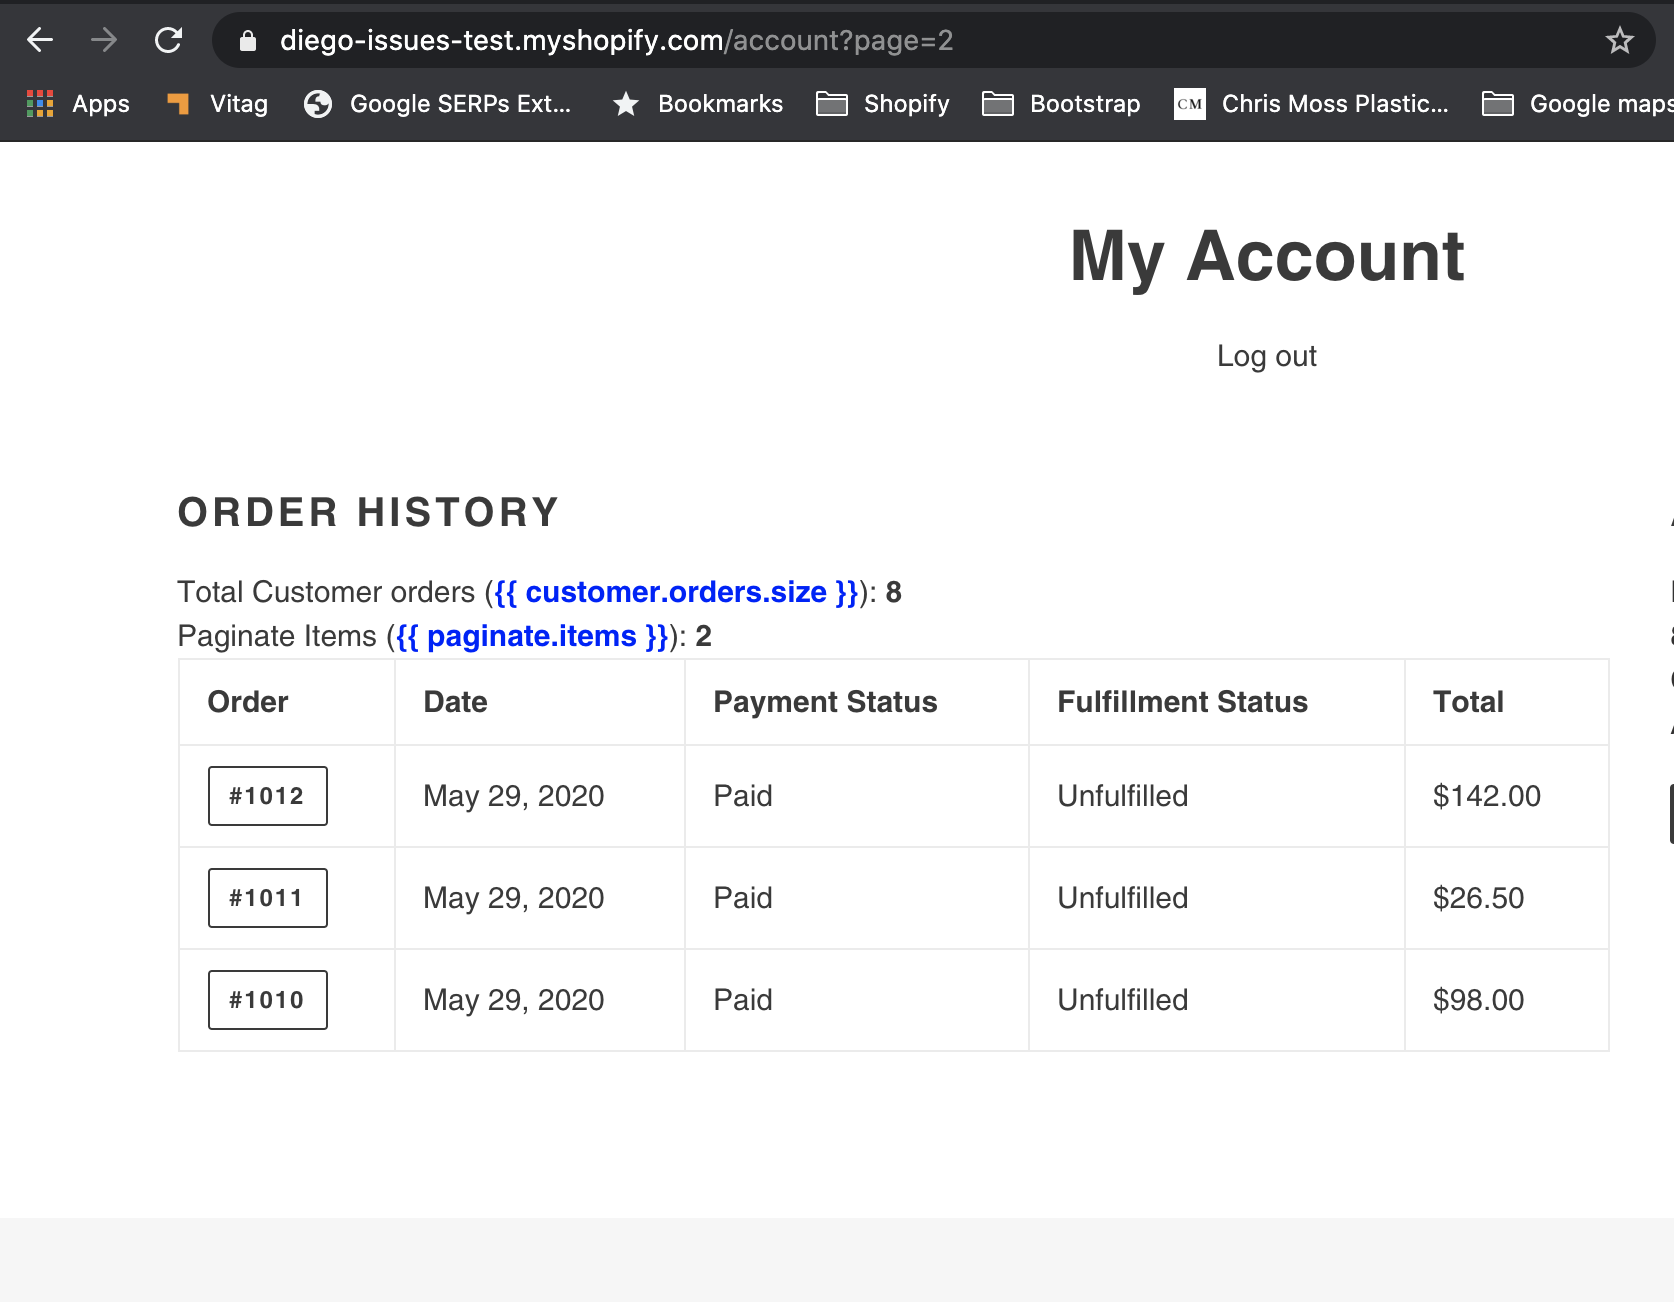
Task: Click the $142.00 total
Action: [1486, 796]
